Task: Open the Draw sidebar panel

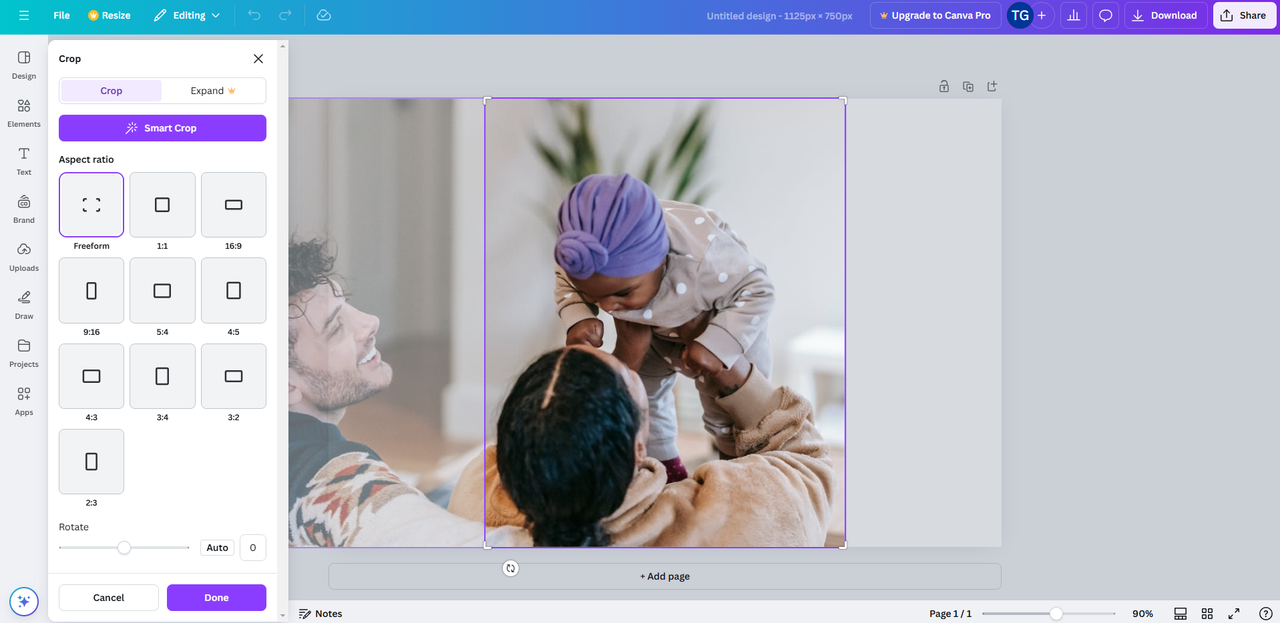Action: (x=24, y=304)
